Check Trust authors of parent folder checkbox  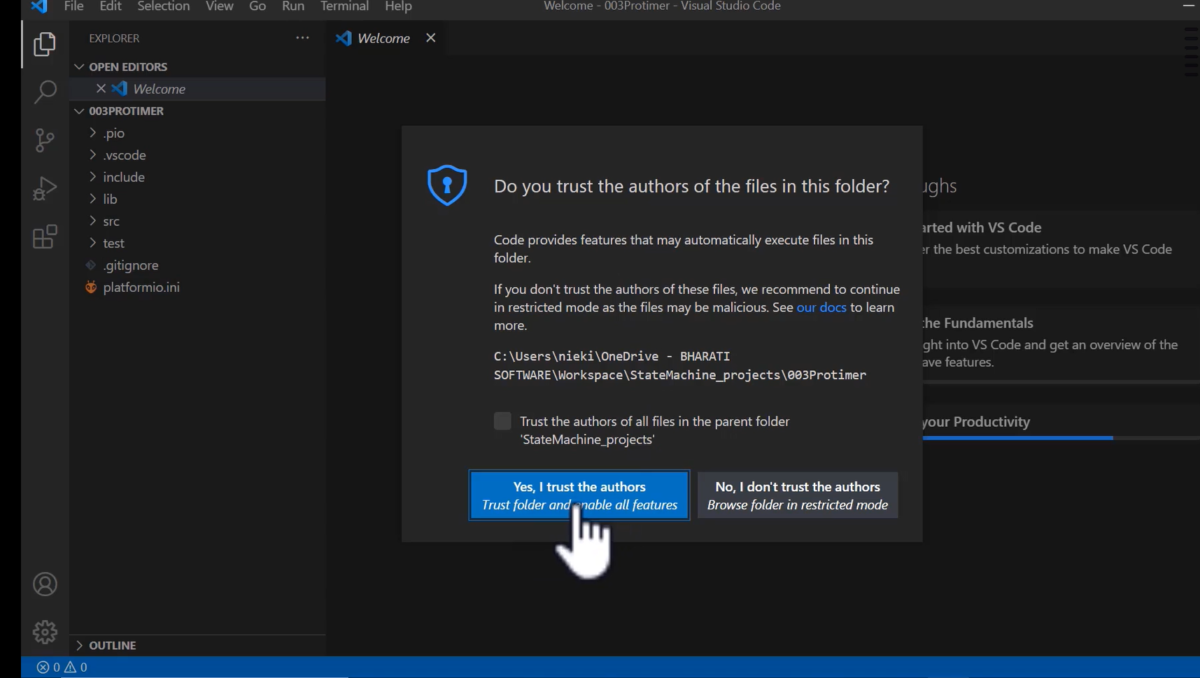(502, 421)
